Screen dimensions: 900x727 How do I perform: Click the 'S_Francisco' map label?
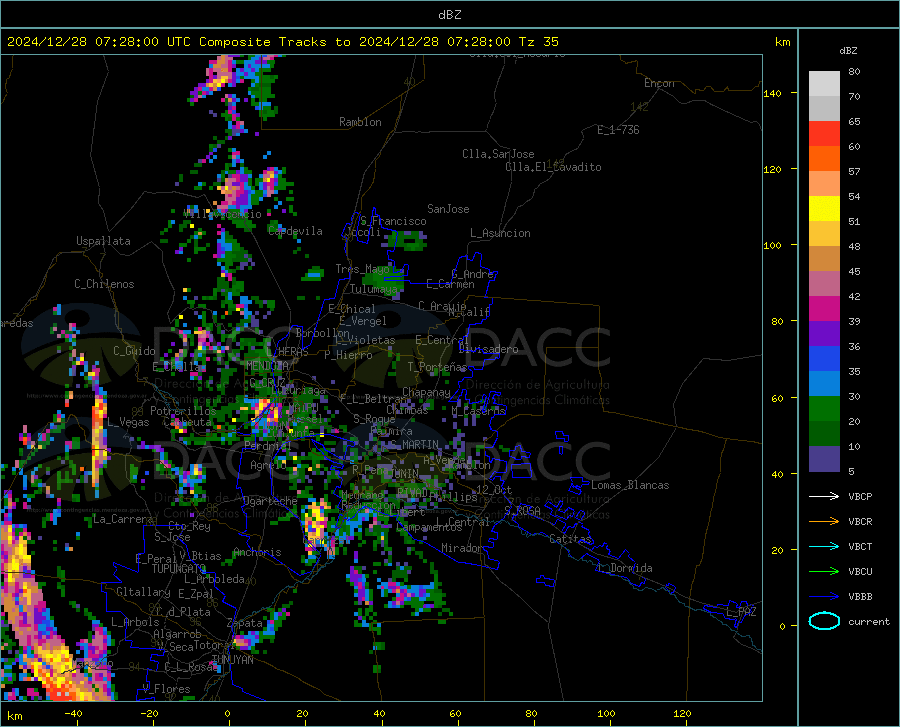pyautogui.click(x=393, y=221)
